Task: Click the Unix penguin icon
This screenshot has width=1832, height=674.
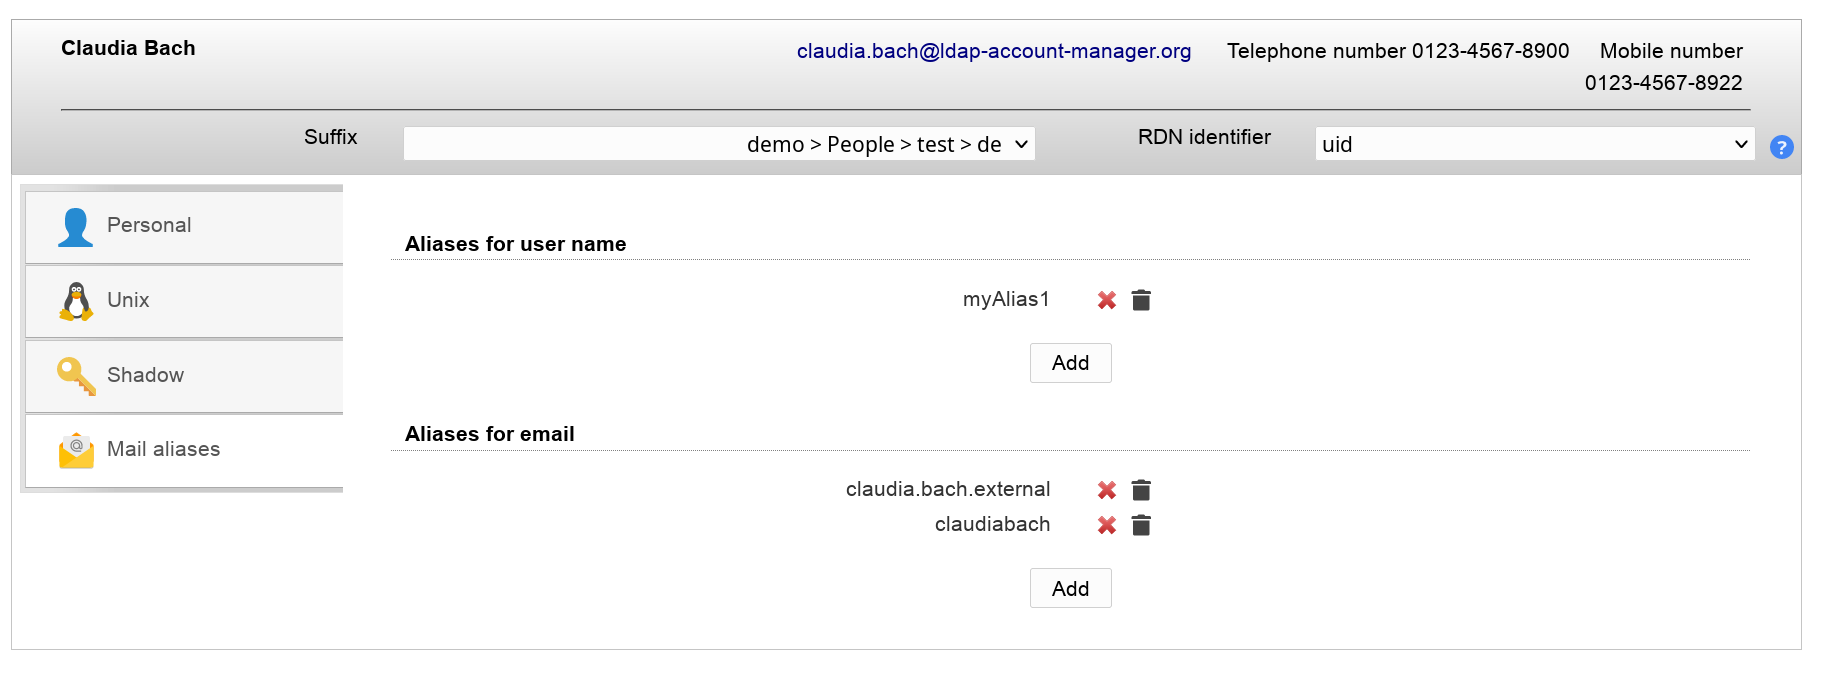Action: click(x=76, y=301)
